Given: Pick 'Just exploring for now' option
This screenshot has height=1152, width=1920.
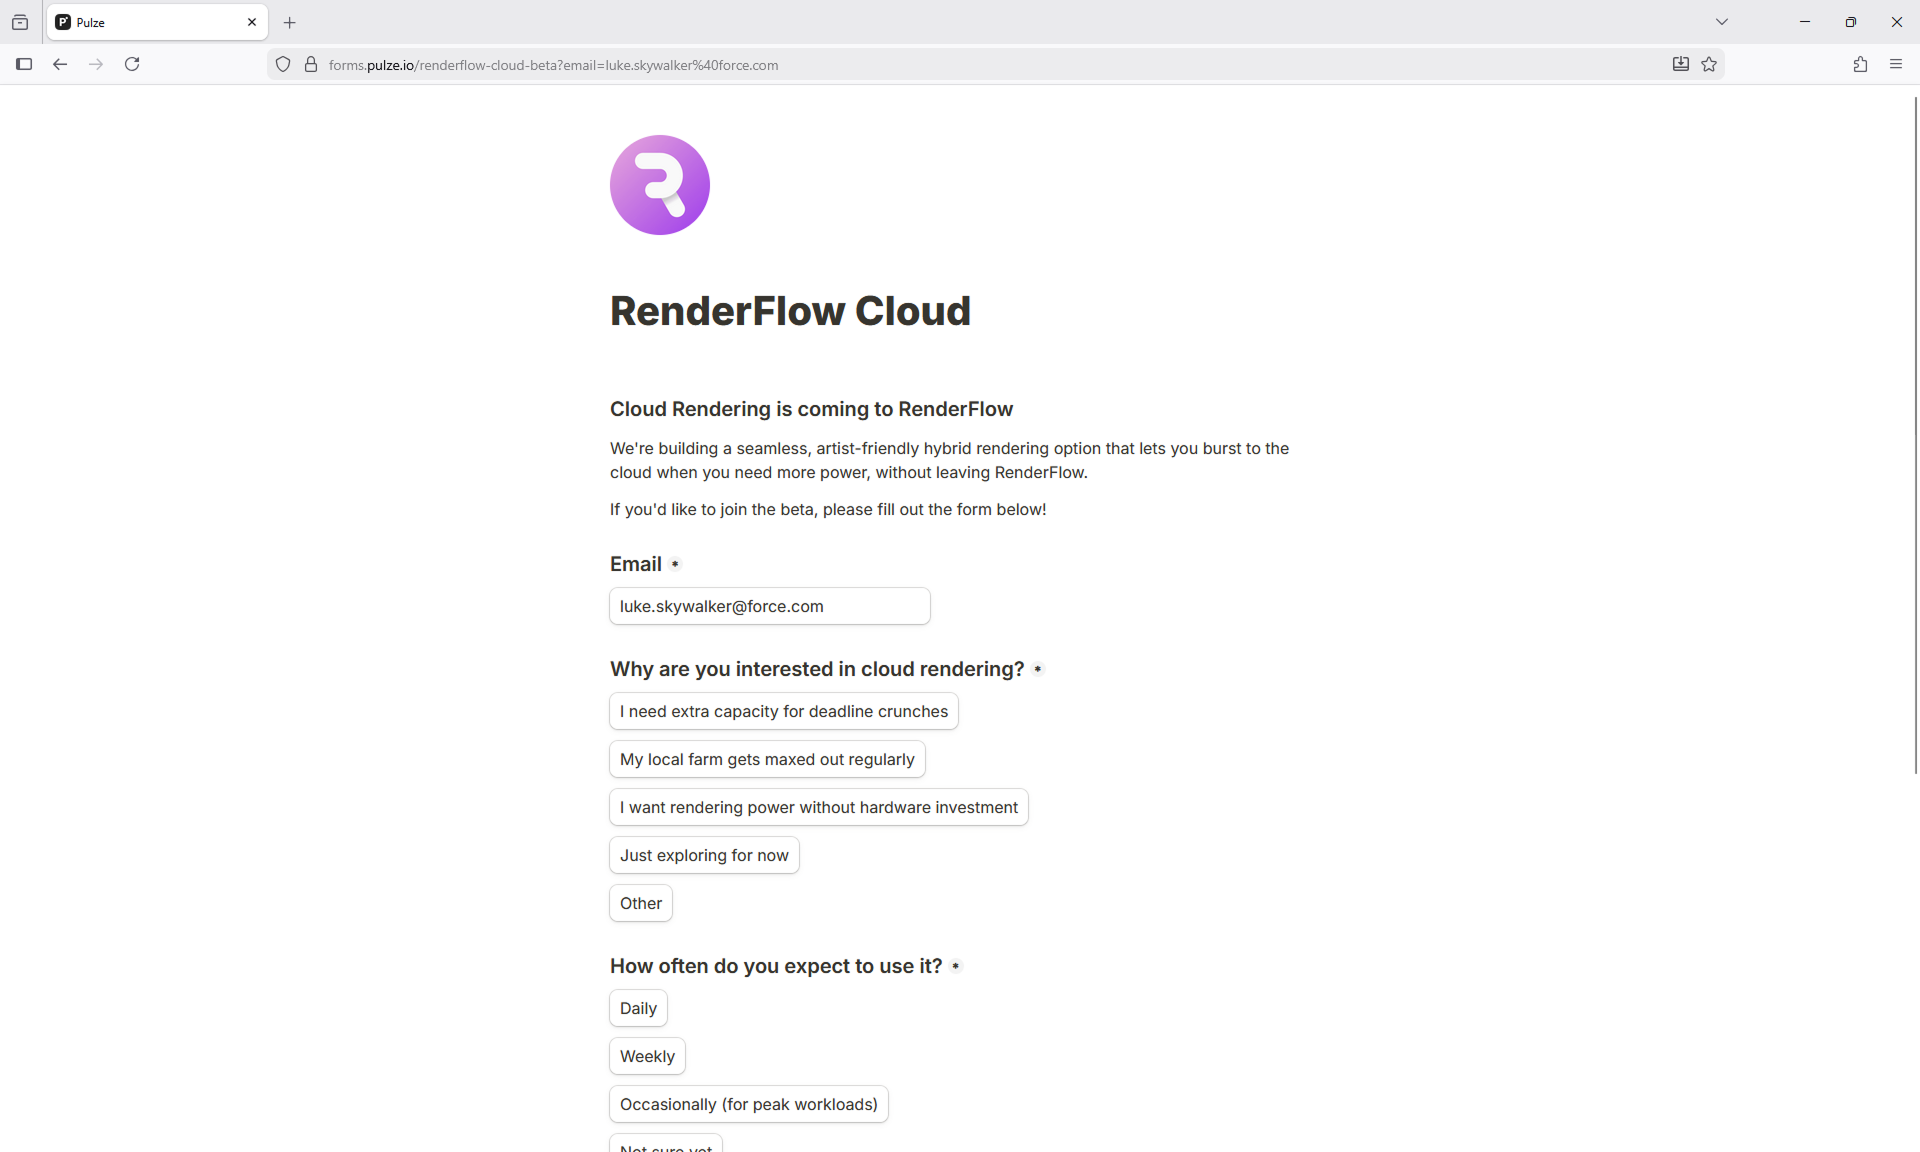Looking at the screenshot, I should (x=704, y=855).
